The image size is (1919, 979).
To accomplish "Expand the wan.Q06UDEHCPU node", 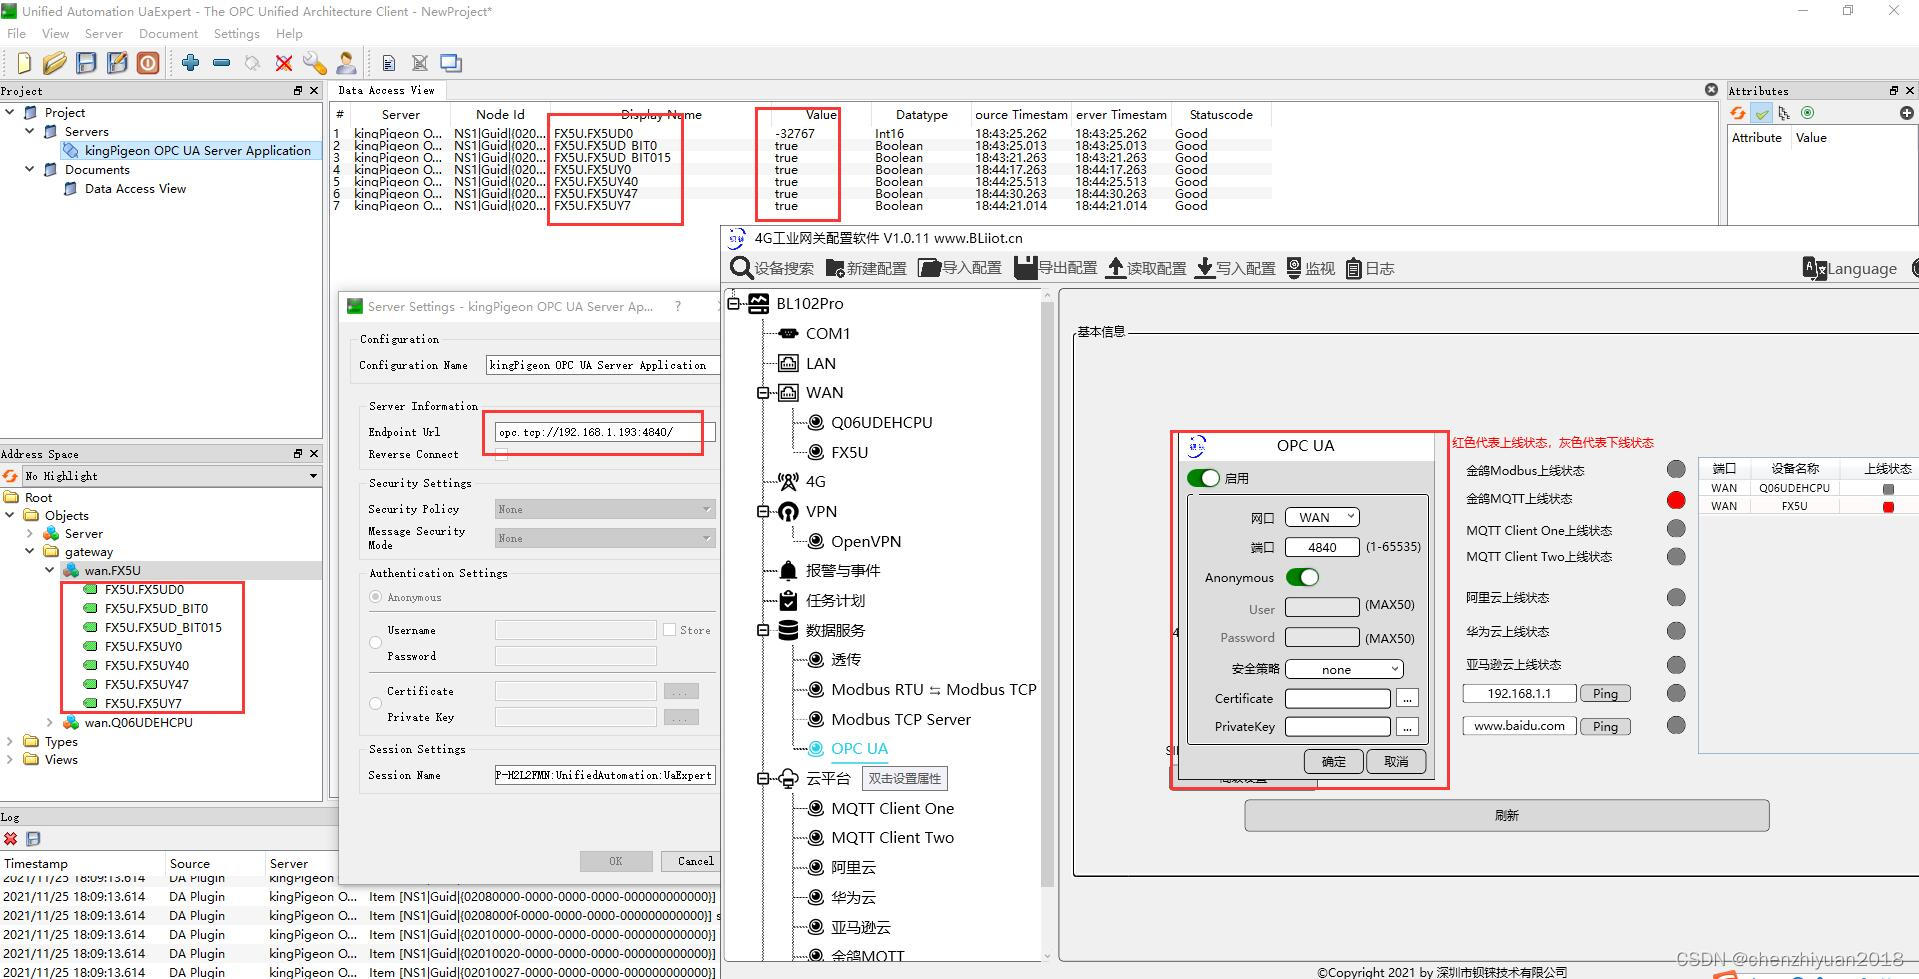I will (x=49, y=722).
